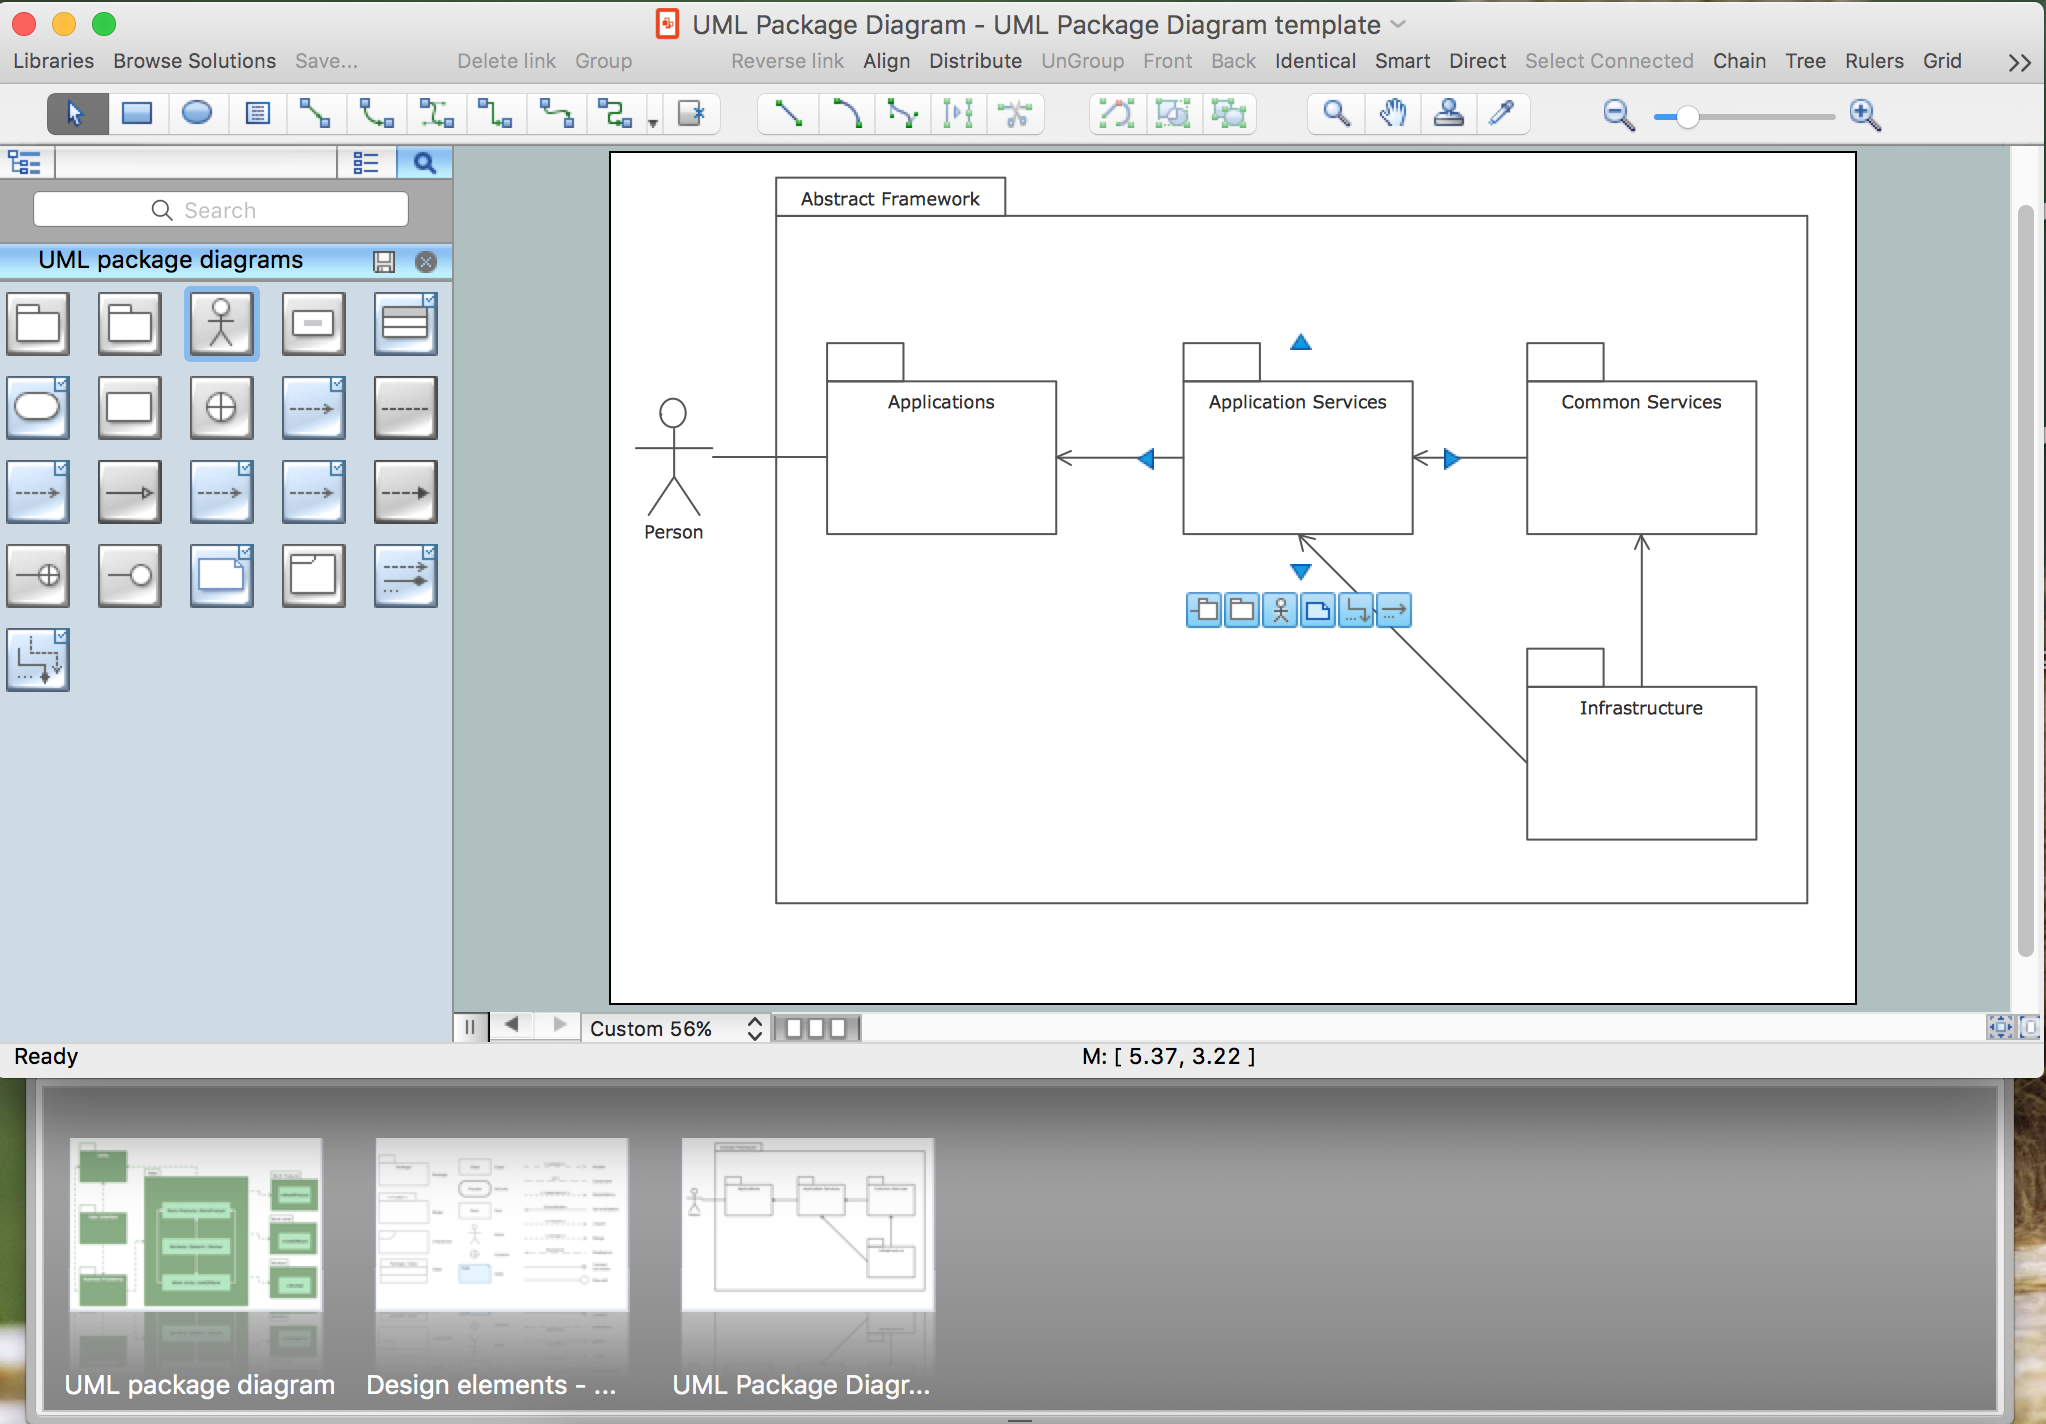Open the UML Package Diagr... template thumbnail

click(808, 1223)
